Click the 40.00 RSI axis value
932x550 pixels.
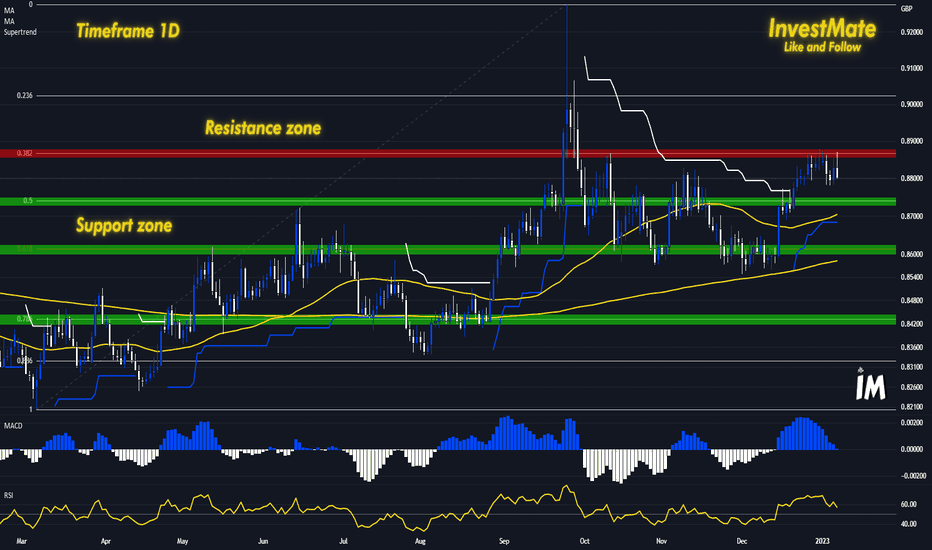[x=909, y=524]
